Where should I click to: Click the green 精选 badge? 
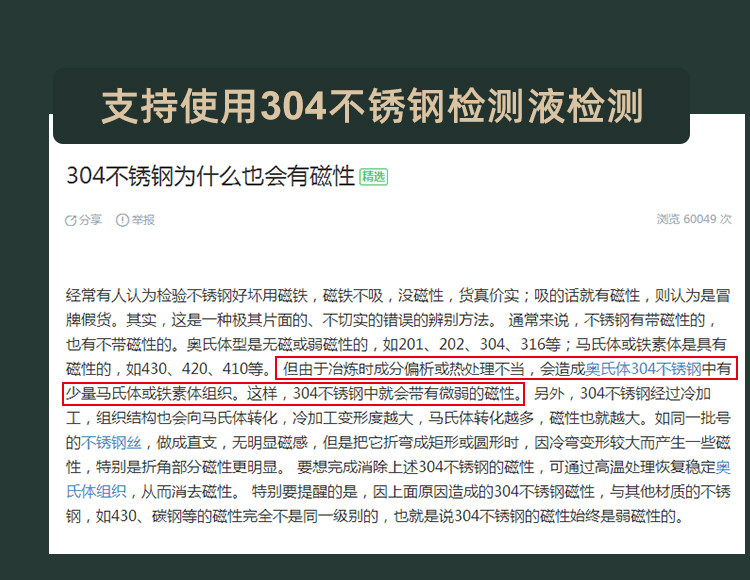pos(373,177)
